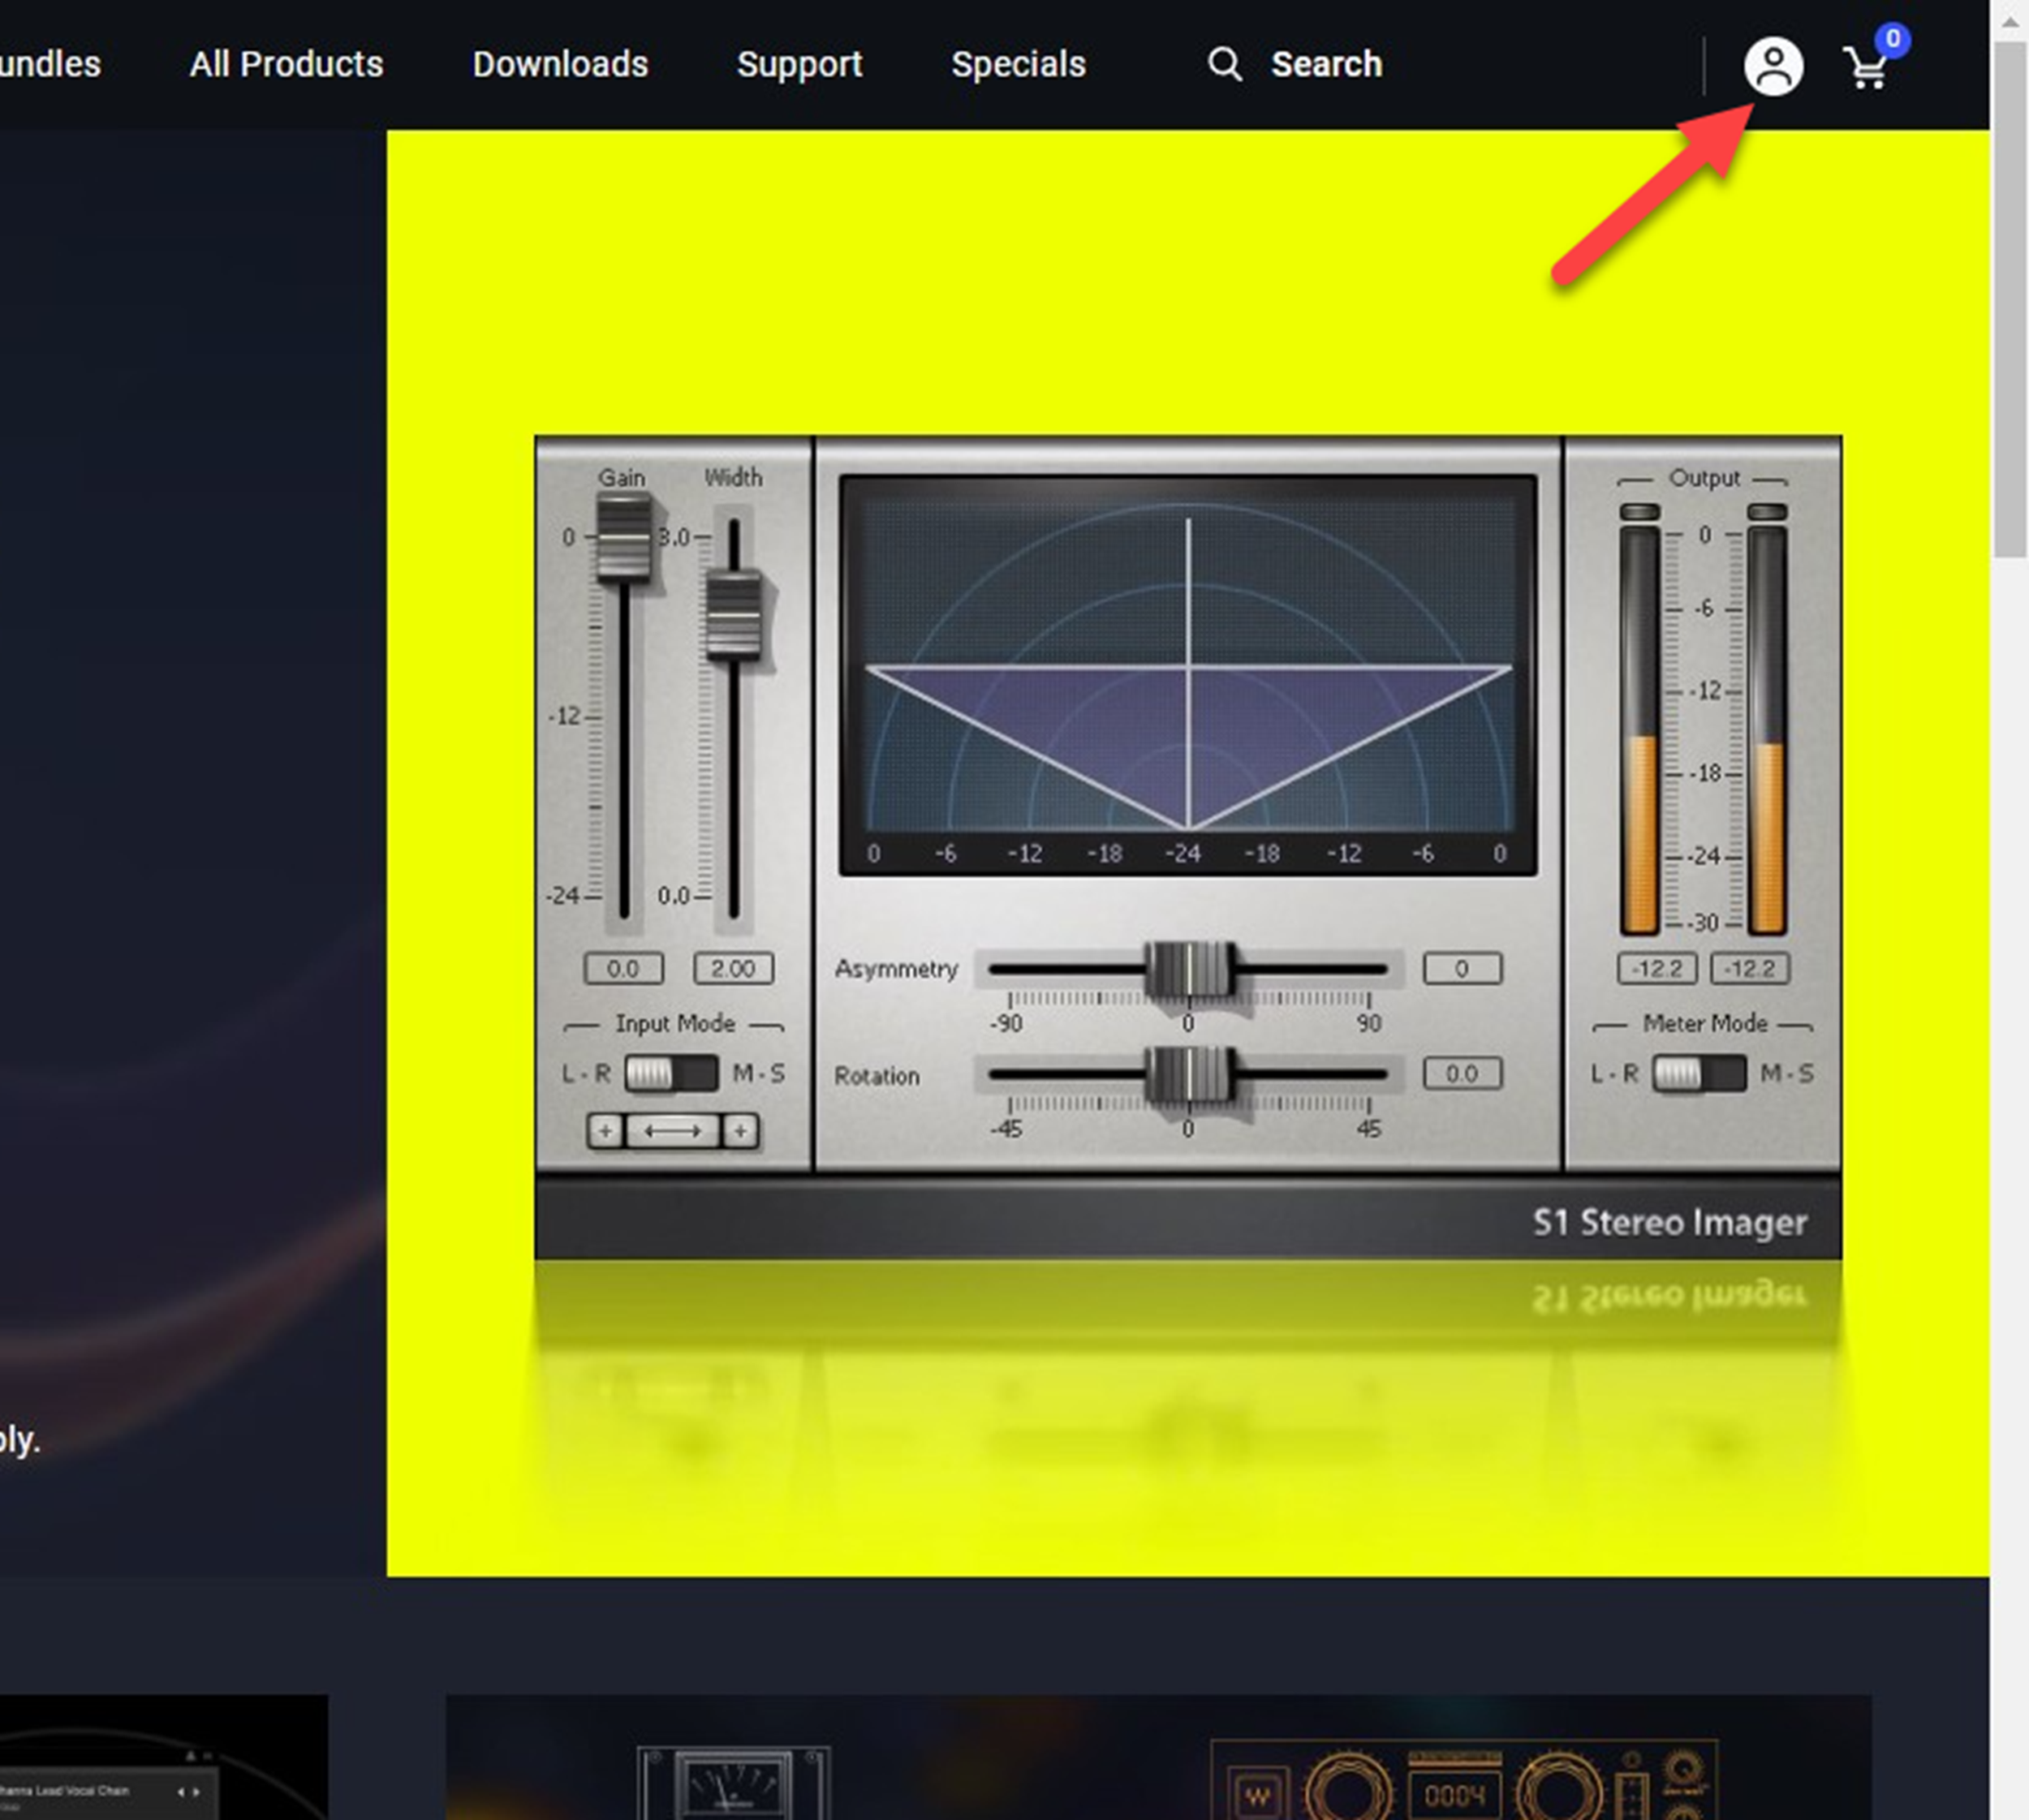The height and width of the screenshot is (1820, 2029).
Task: Open the Bundles menu item
Action: pyautogui.click(x=49, y=65)
